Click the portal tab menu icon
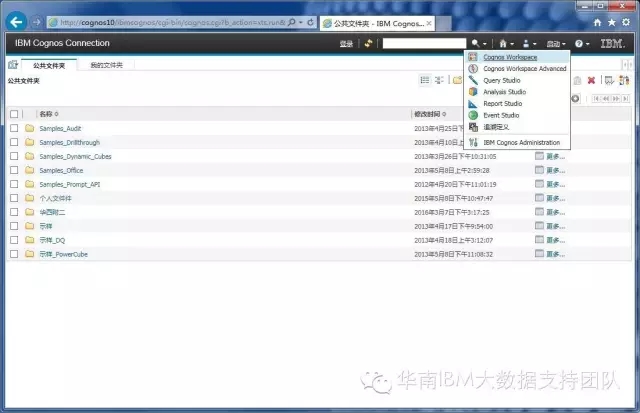640x413 pixels. (13, 64)
